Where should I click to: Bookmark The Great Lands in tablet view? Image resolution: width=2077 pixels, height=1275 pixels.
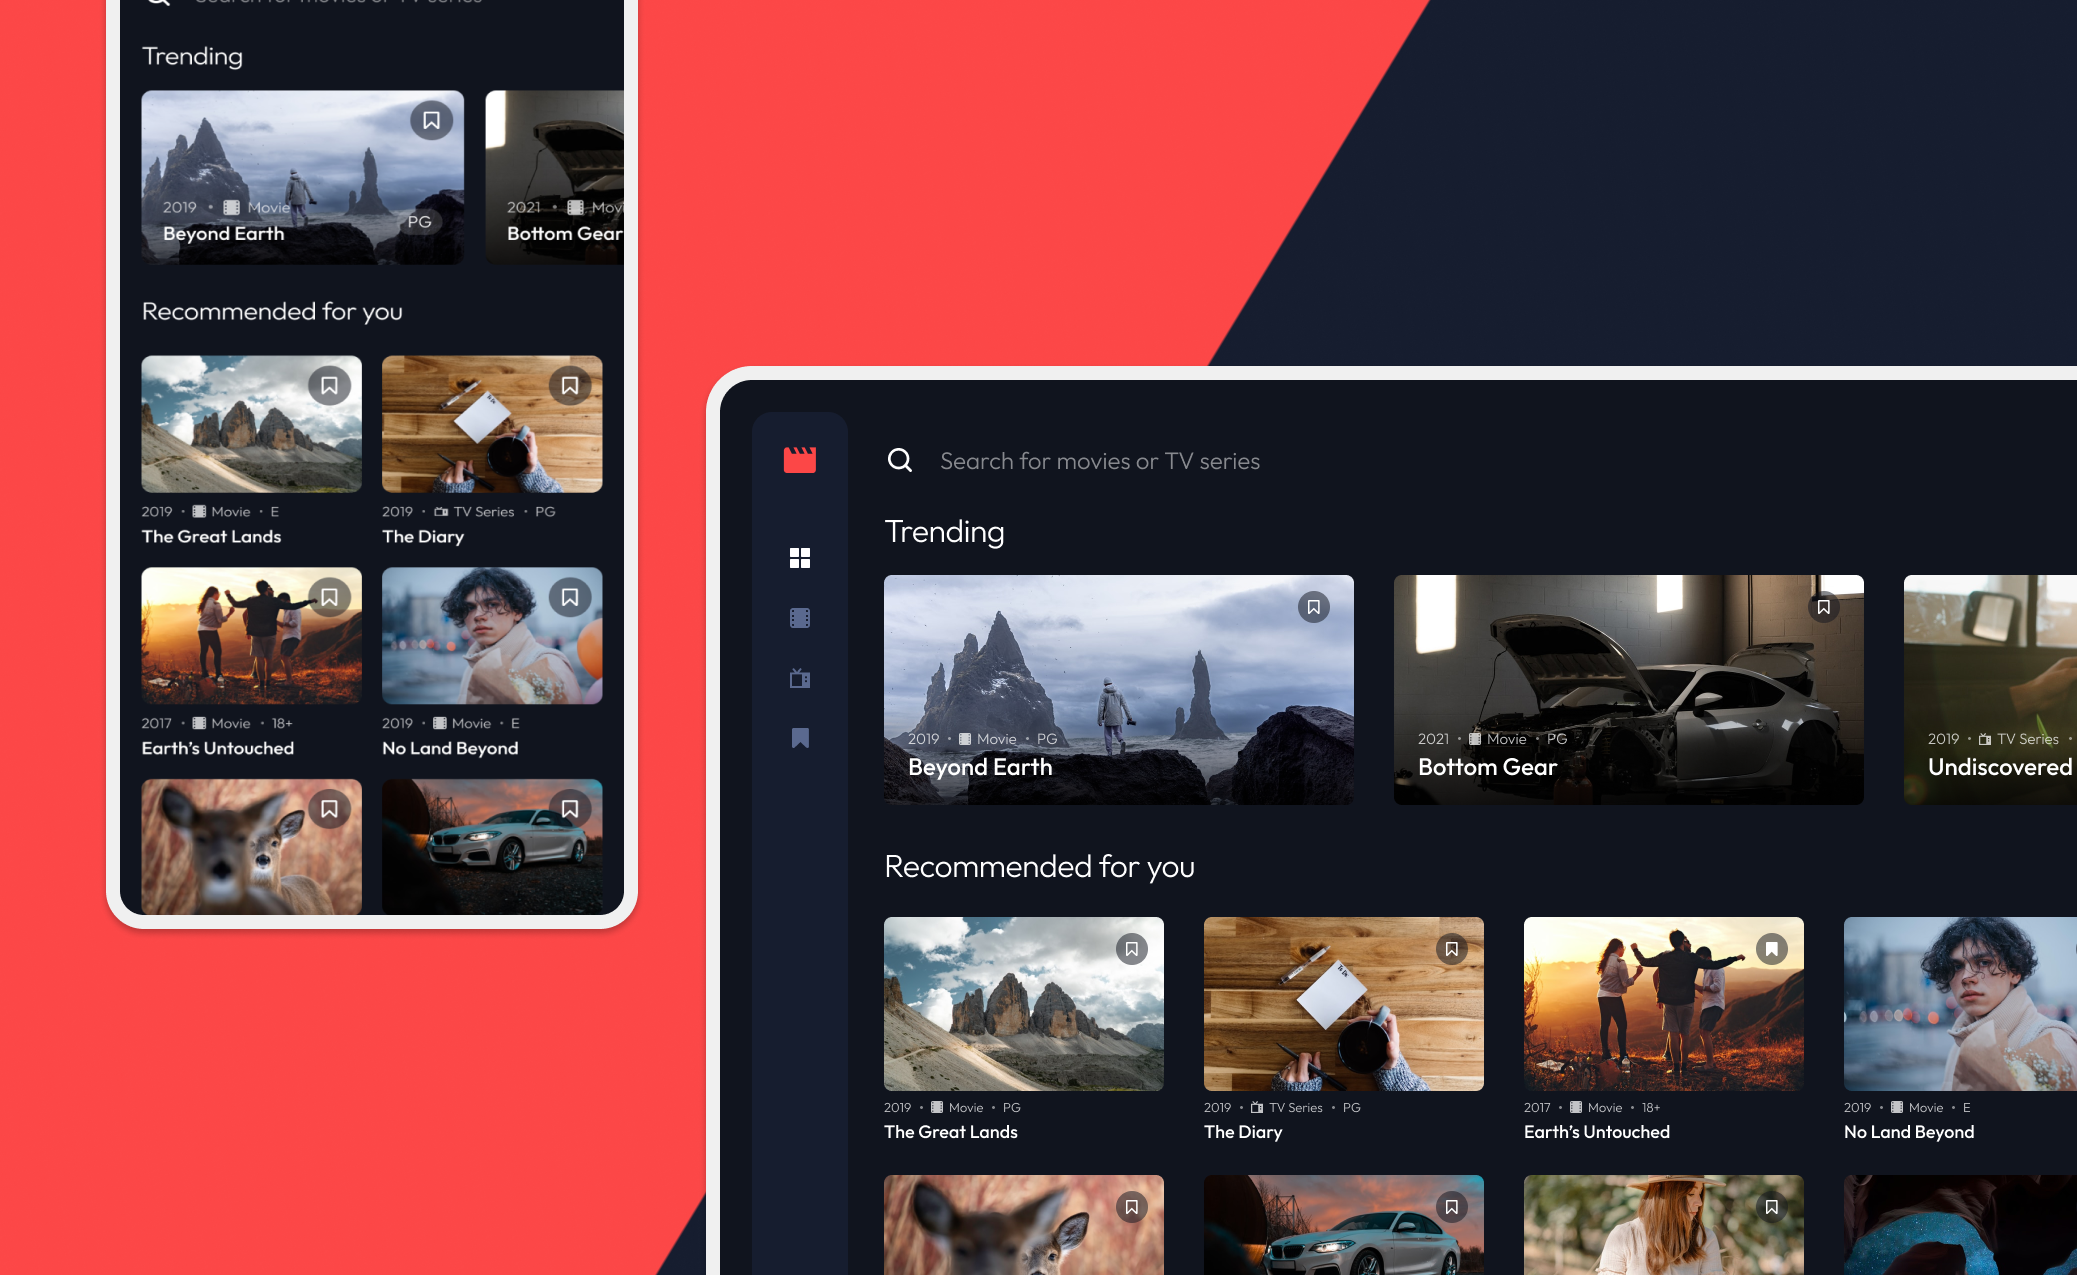[1132, 949]
